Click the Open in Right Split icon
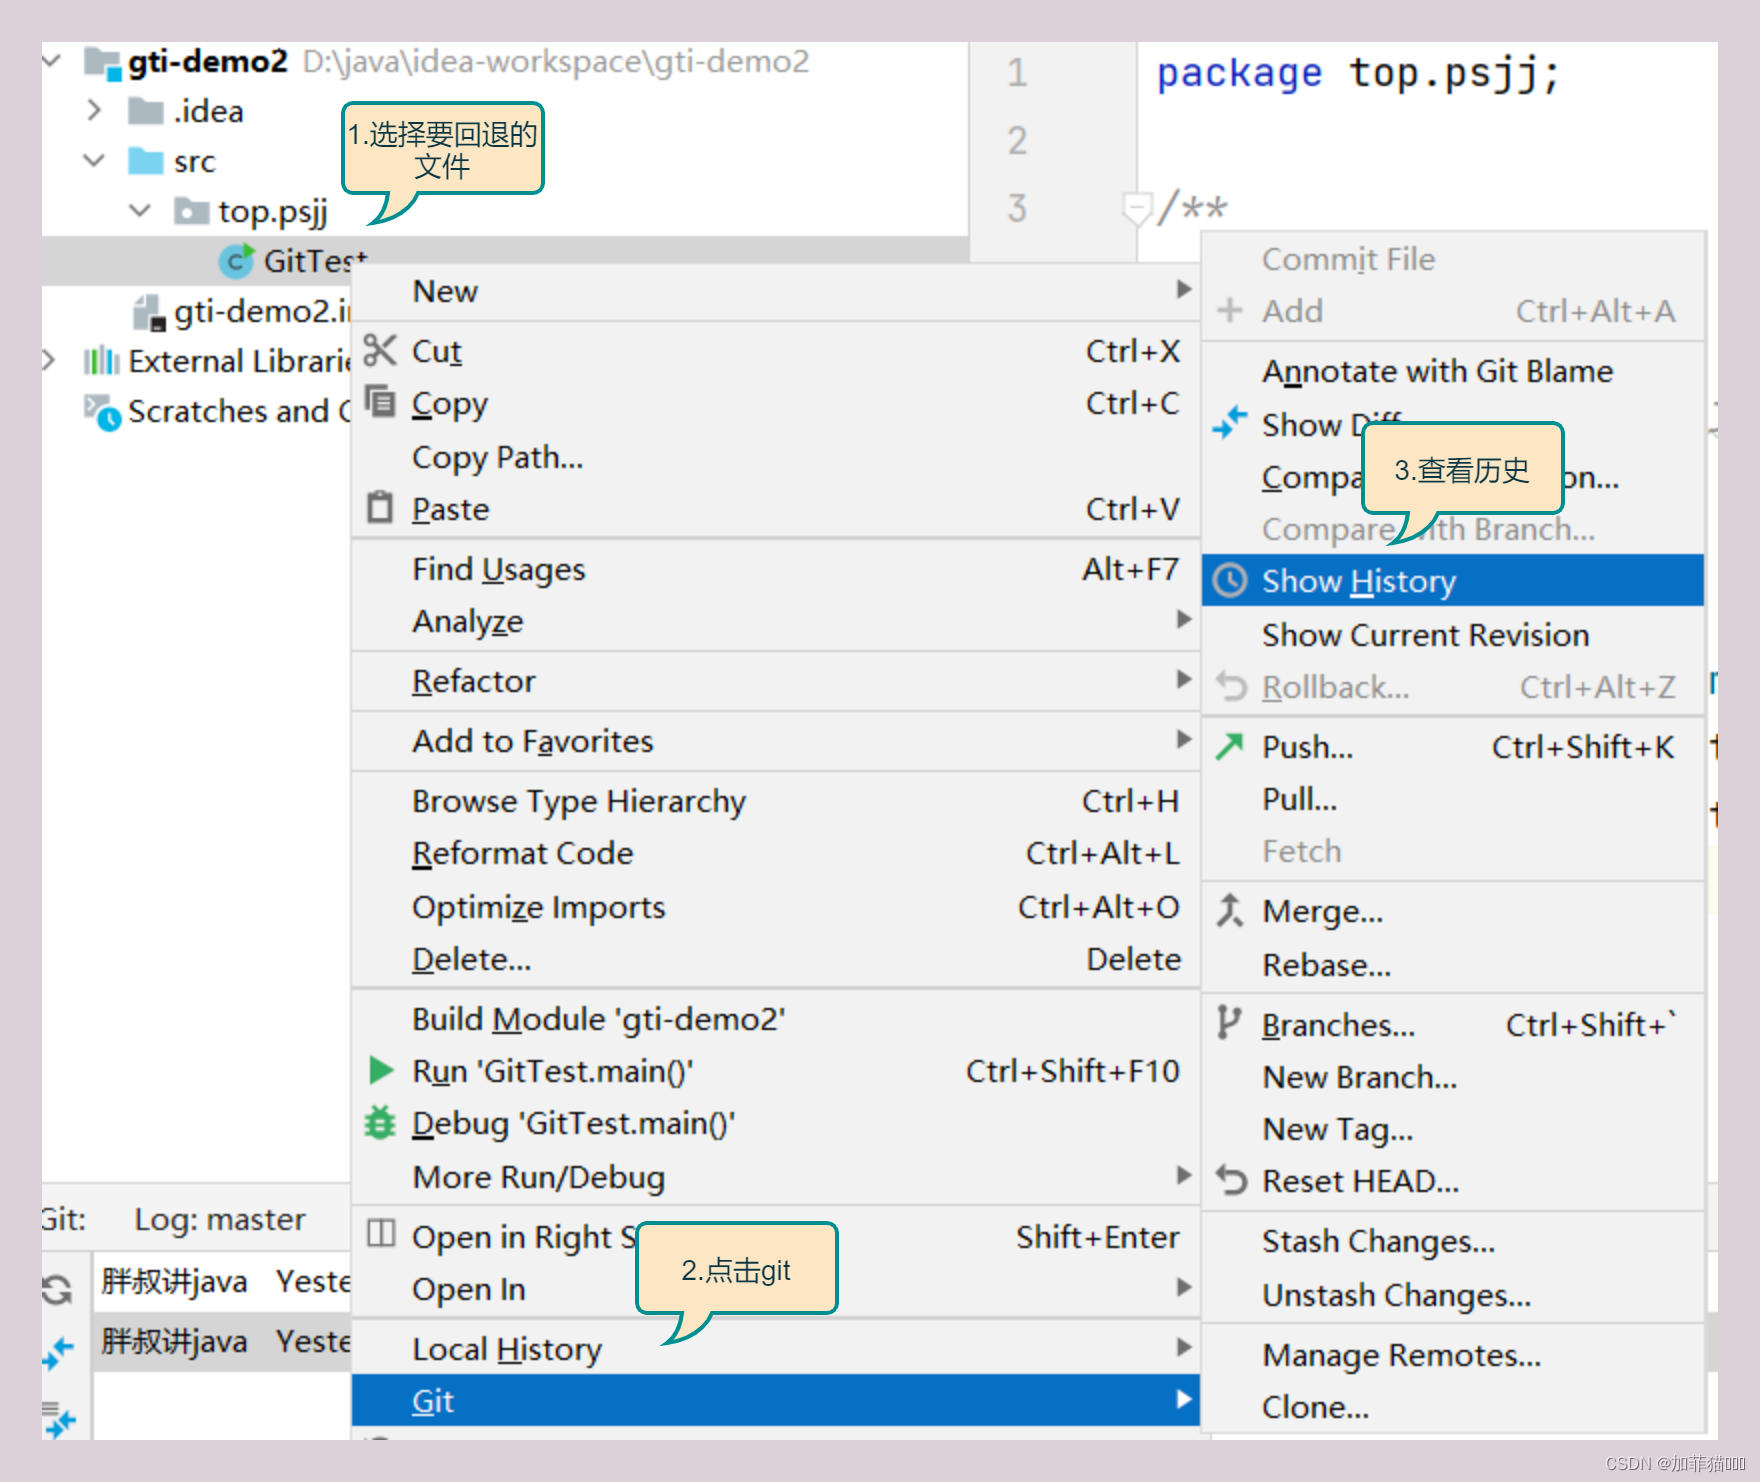The height and width of the screenshot is (1482, 1760). [x=381, y=1234]
